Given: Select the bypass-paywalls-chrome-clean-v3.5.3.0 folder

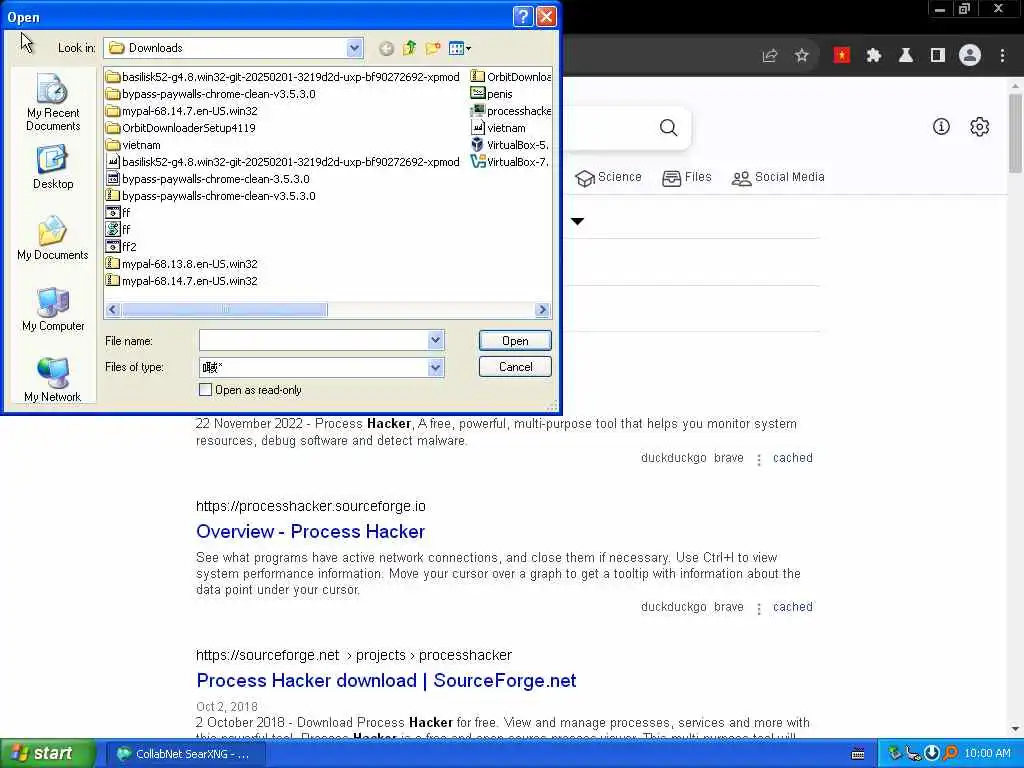Looking at the screenshot, I should 210,94.
